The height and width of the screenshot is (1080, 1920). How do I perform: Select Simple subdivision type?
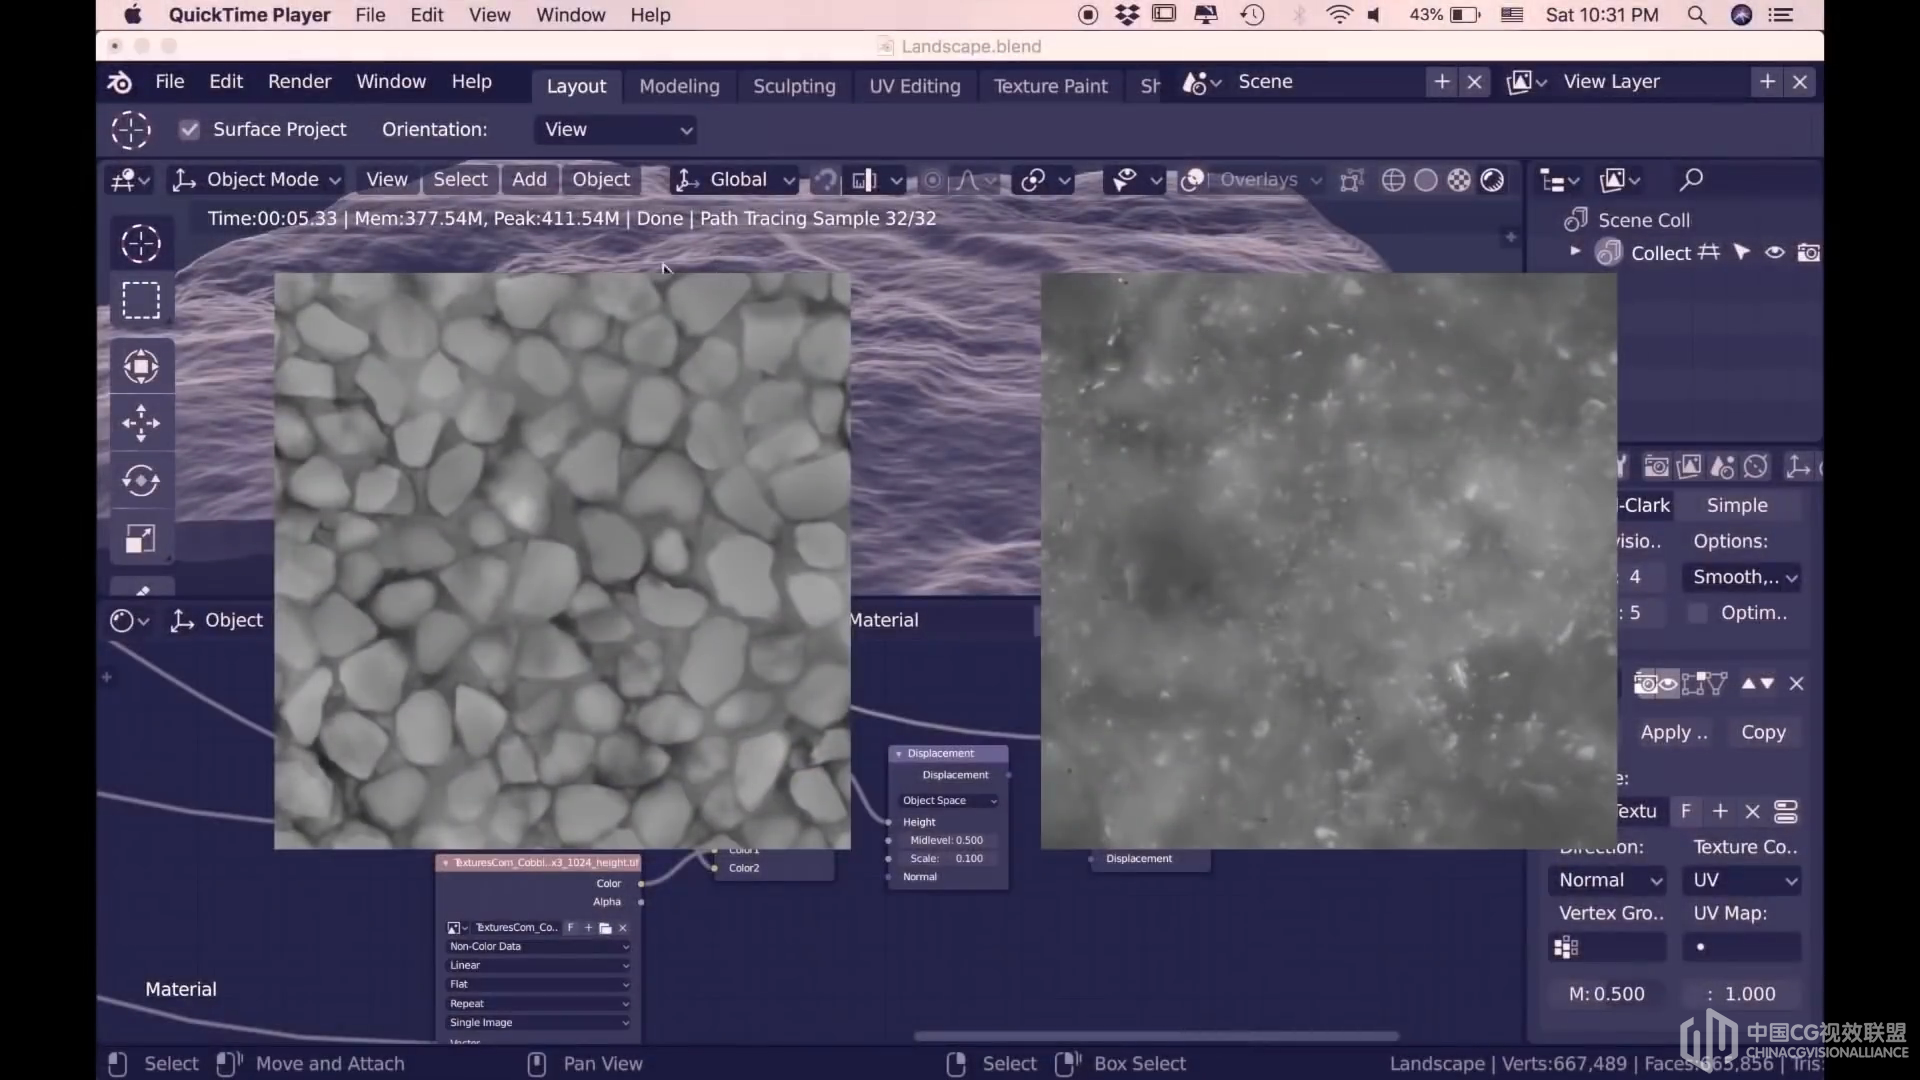point(1737,505)
